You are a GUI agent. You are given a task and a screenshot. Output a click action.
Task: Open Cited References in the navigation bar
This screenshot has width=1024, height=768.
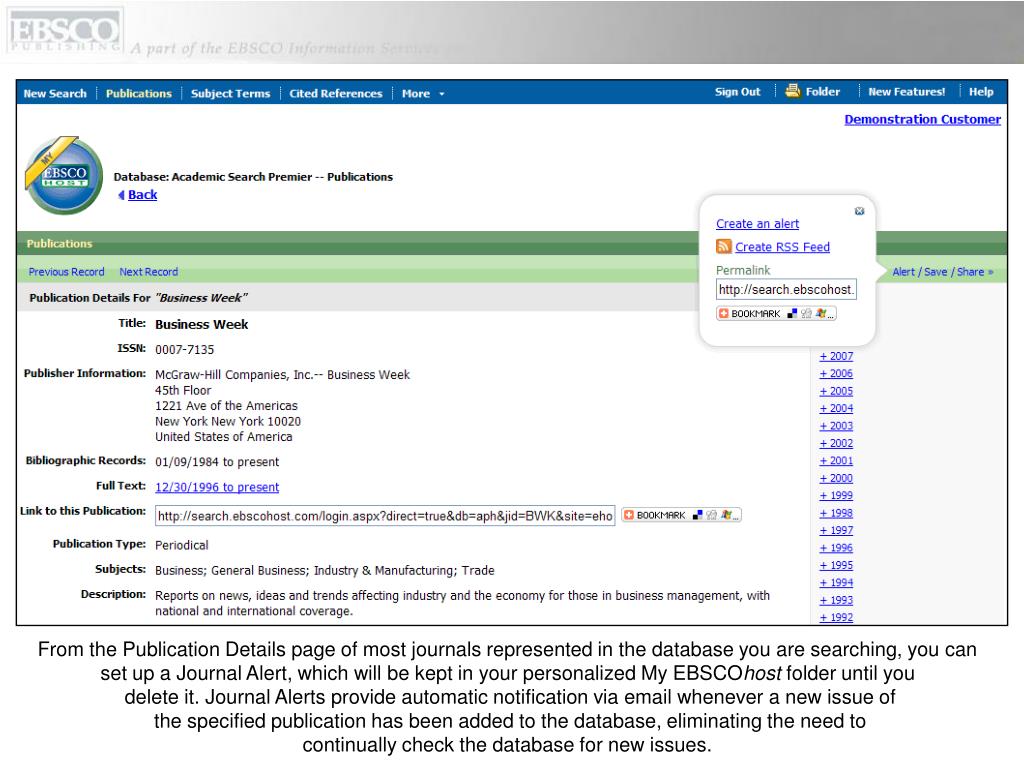pos(336,94)
